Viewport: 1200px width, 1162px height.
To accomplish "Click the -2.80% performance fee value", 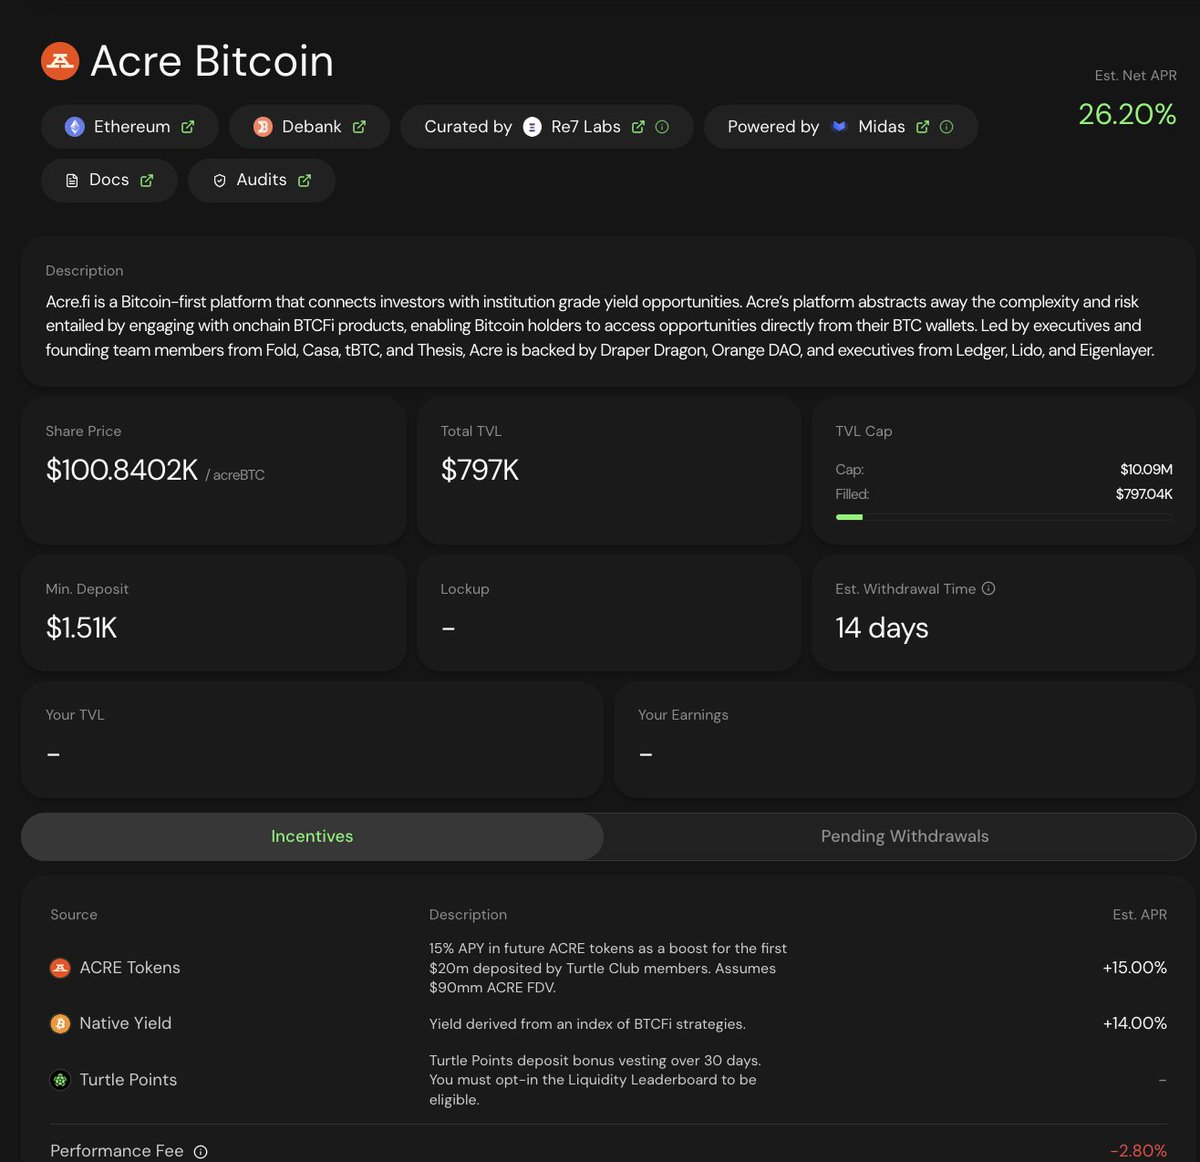I will click(x=1138, y=1152).
